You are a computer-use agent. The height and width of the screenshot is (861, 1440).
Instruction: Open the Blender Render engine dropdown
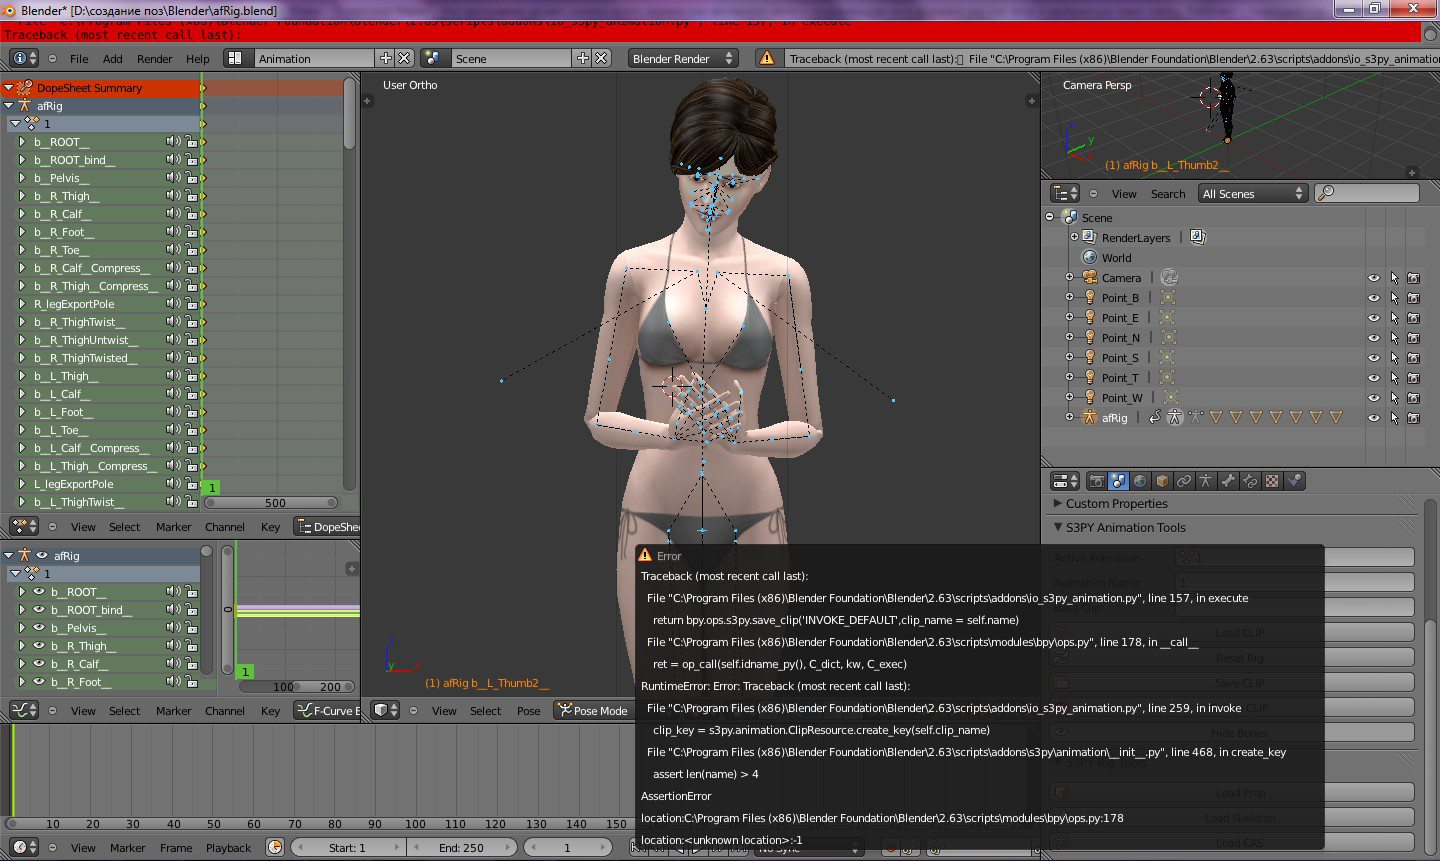pos(683,58)
